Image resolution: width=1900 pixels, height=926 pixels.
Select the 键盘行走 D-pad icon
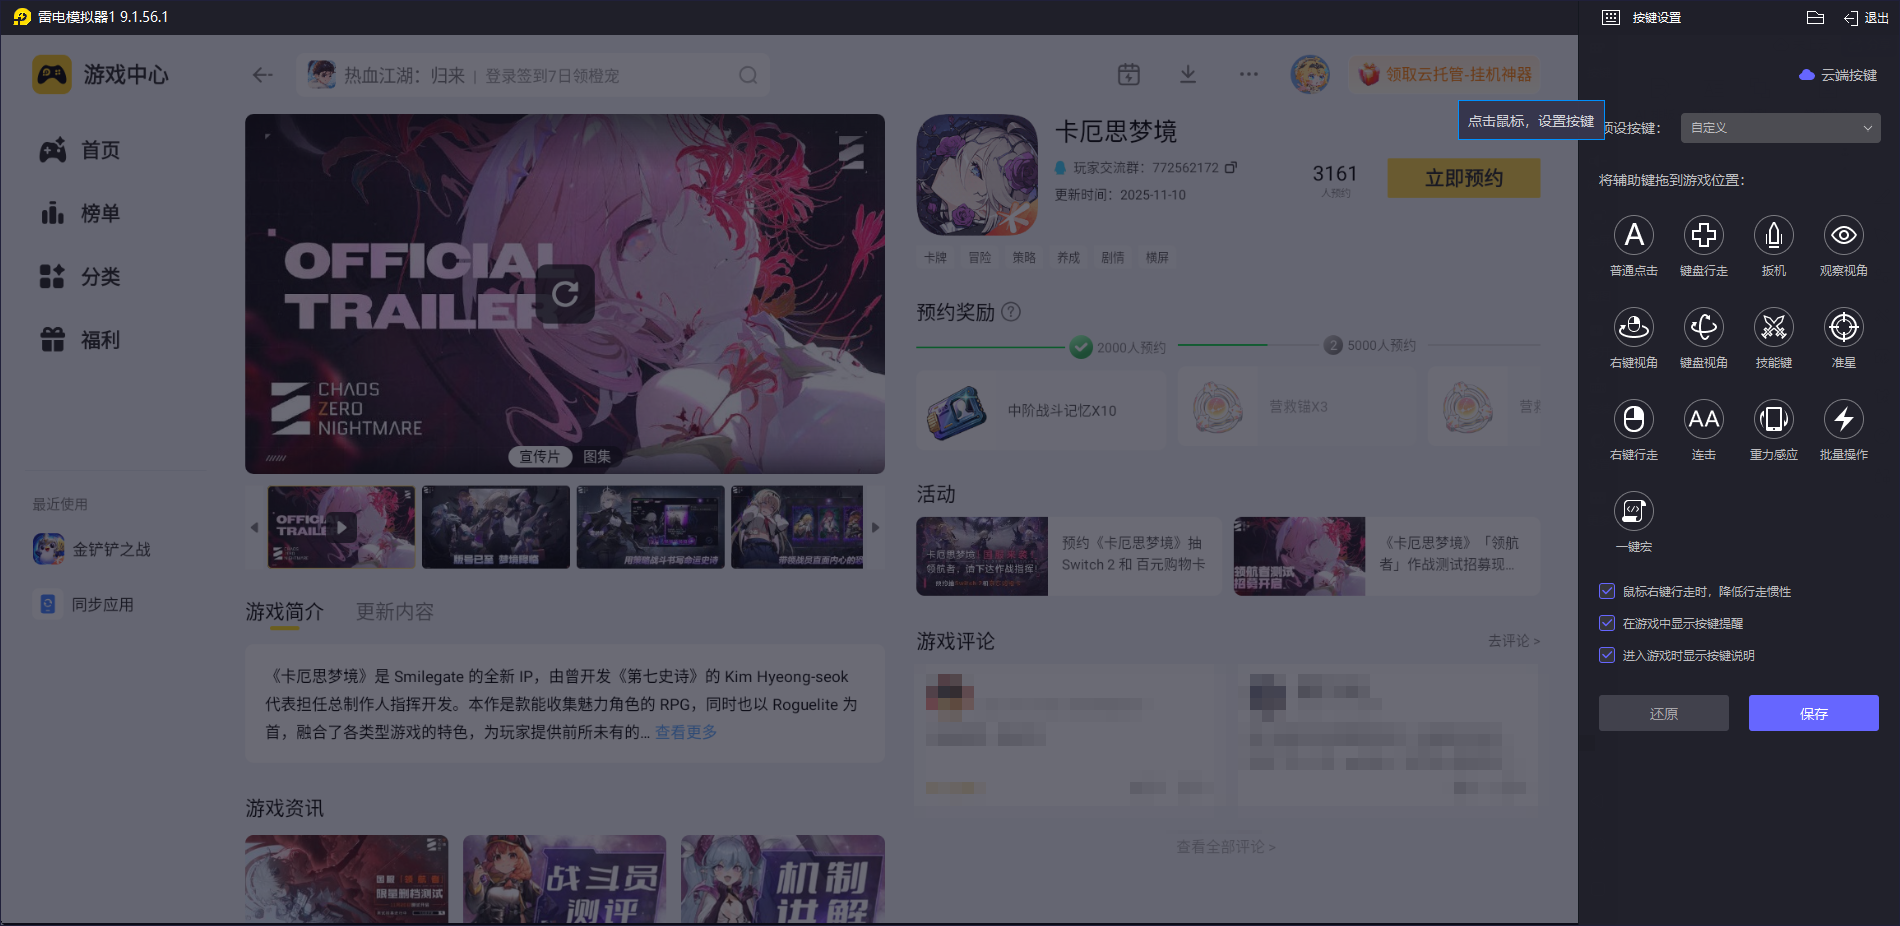[1704, 235]
